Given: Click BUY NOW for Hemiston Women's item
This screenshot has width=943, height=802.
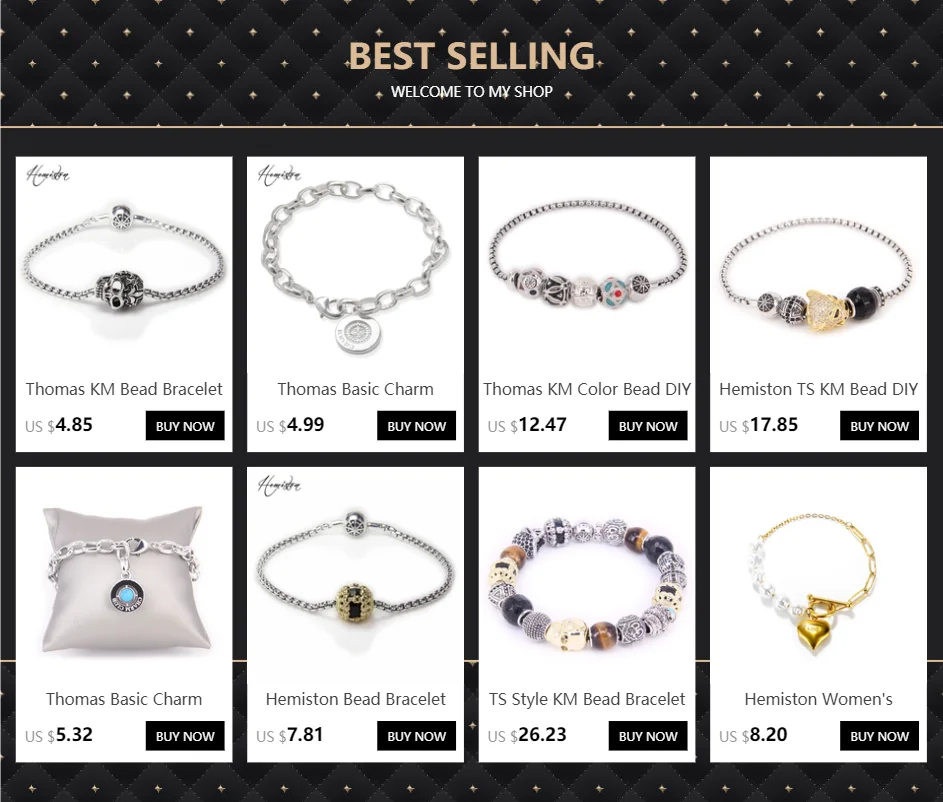Looking at the screenshot, I should 879,736.
